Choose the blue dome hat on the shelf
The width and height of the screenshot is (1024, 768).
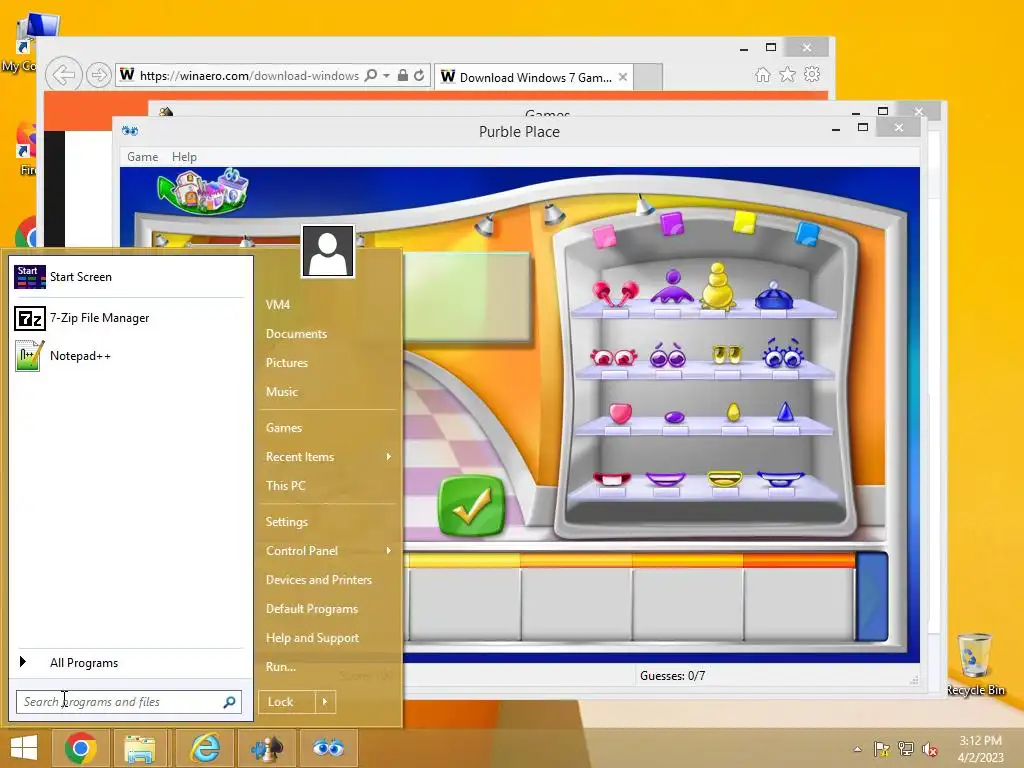(x=774, y=295)
